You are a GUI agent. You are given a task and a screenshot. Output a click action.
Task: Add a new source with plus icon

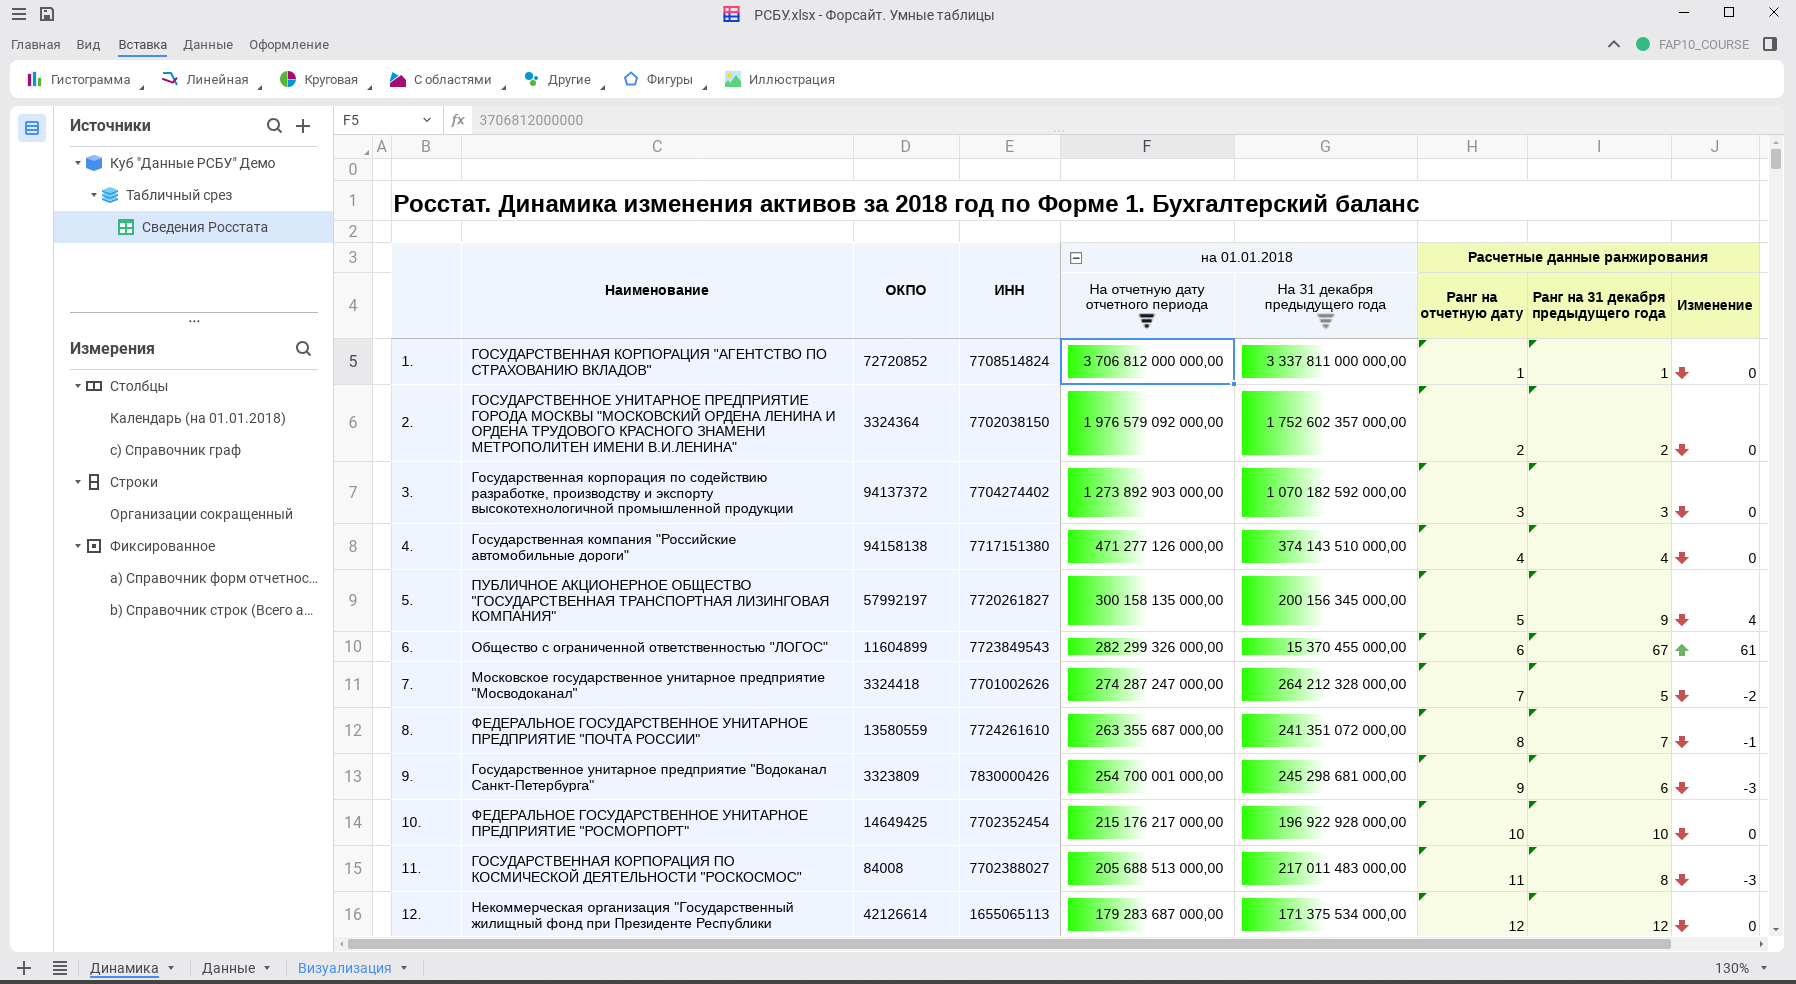pyautogui.click(x=303, y=126)
